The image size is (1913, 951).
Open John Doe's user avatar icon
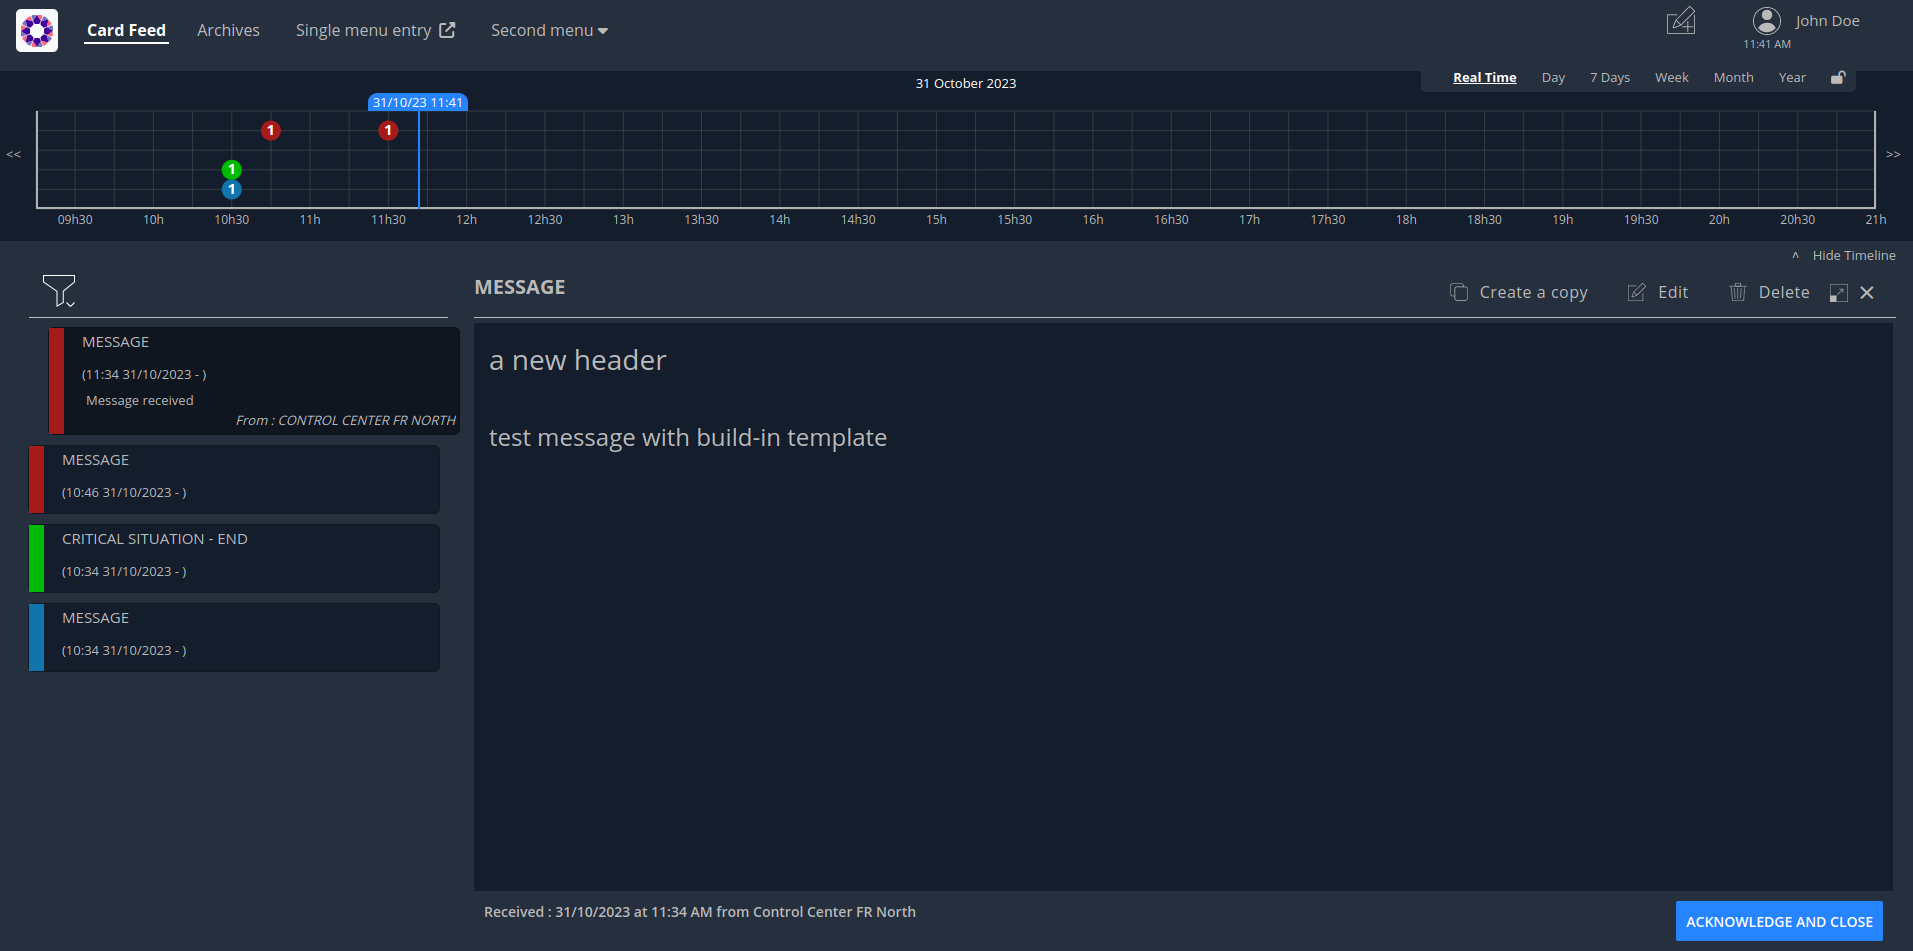tap(1766, 19)
